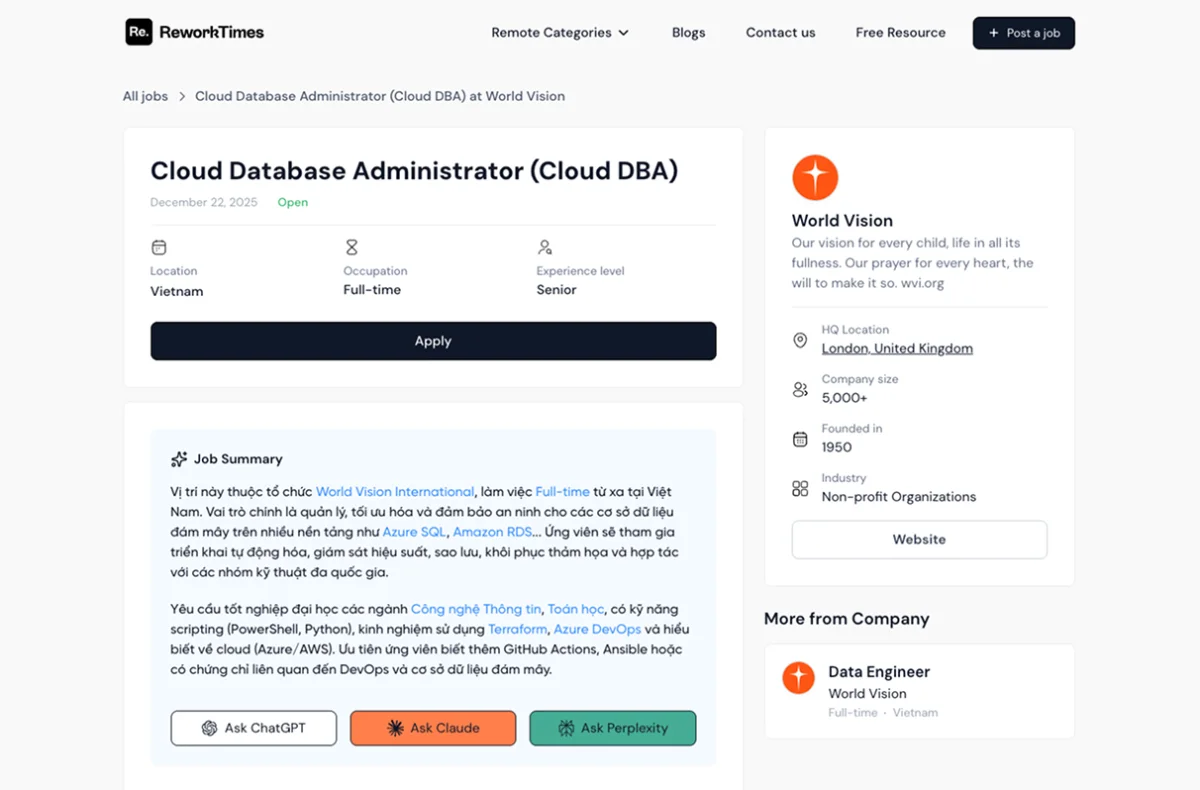Click the Occupation hourglass icon
This screenshot has width=1200, height=790.
click(351, 247)
